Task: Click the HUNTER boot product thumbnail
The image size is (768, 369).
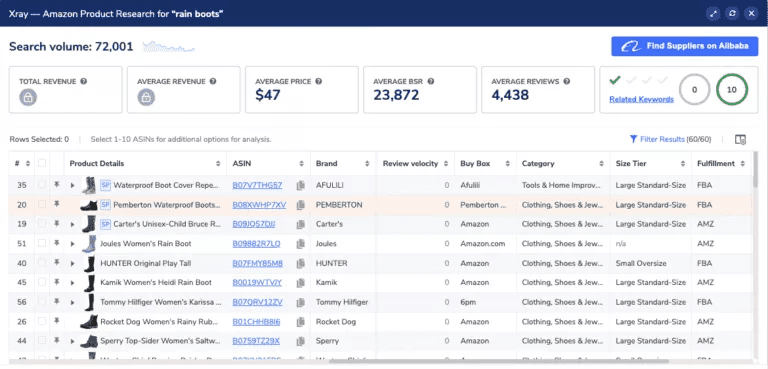Action: [x=89, y=264]
